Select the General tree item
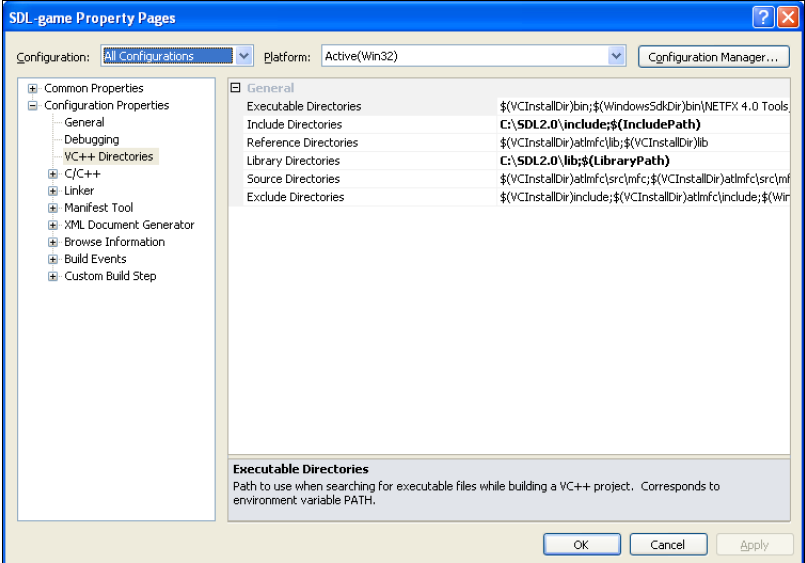Screen dimensions: 805x563 click(84, 122)
